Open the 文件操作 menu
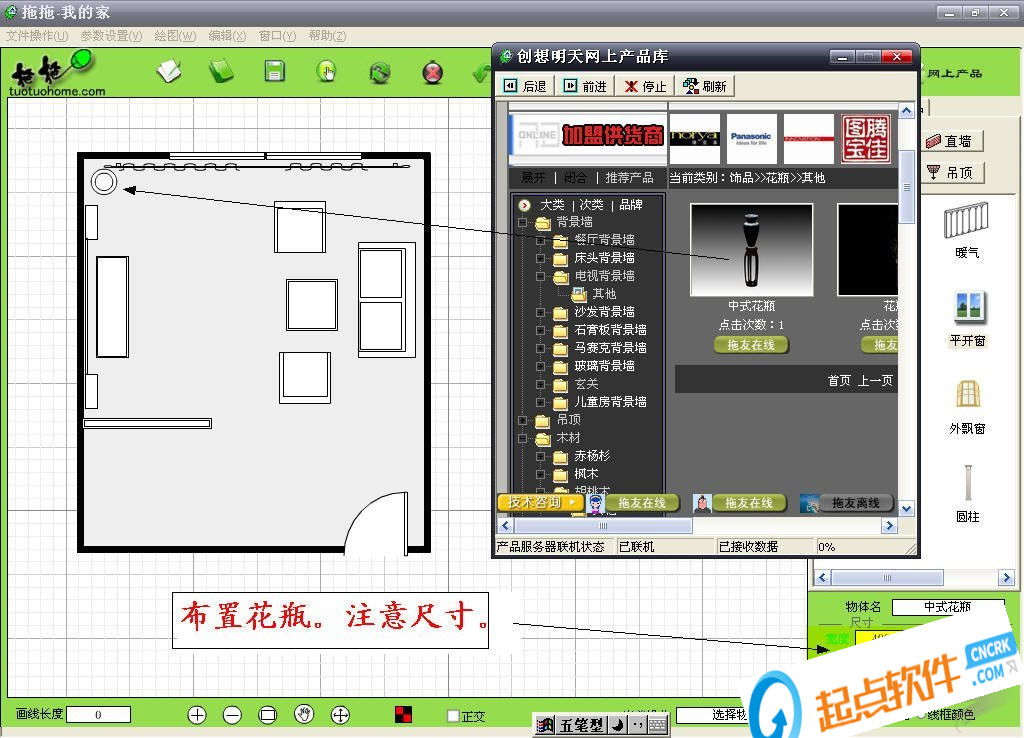Screen dimensions: 1024x738 click(37, 36)
